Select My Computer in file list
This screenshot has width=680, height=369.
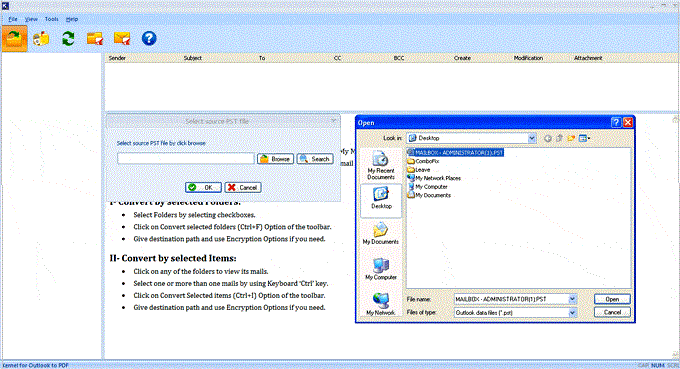[x=428, y=187]
